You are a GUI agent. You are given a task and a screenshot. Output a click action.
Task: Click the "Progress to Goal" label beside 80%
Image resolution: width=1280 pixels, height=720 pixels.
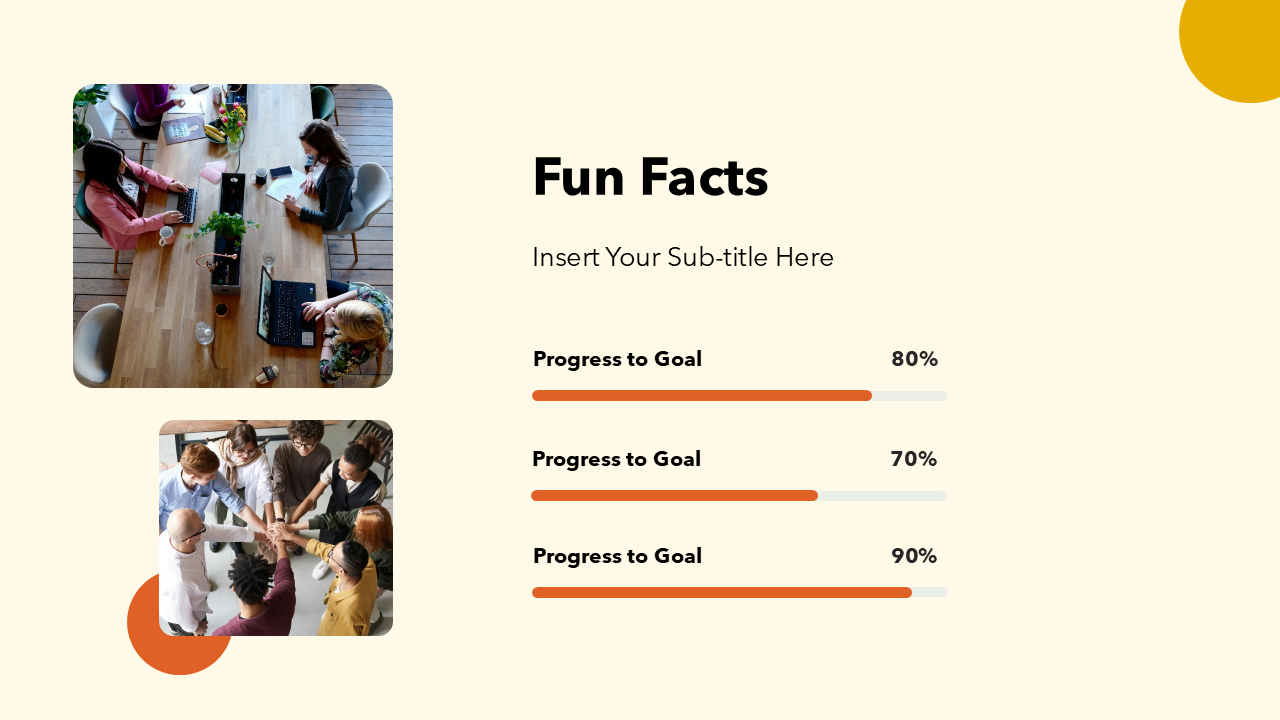(x=617, y=359)
